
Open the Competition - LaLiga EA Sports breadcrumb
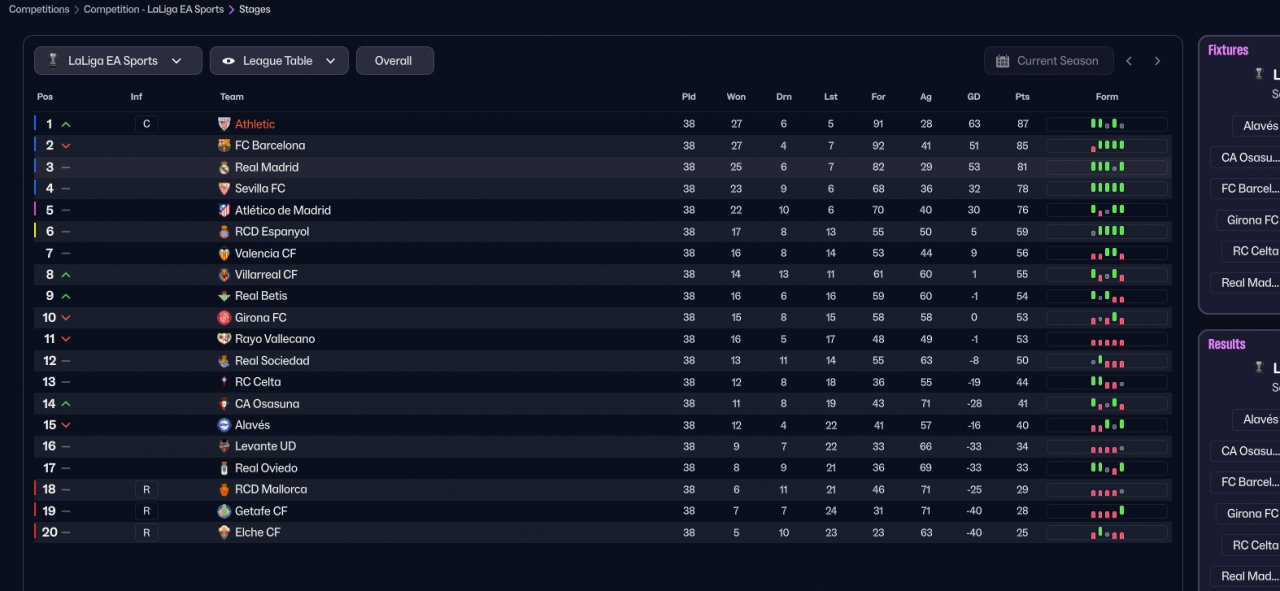153,9
